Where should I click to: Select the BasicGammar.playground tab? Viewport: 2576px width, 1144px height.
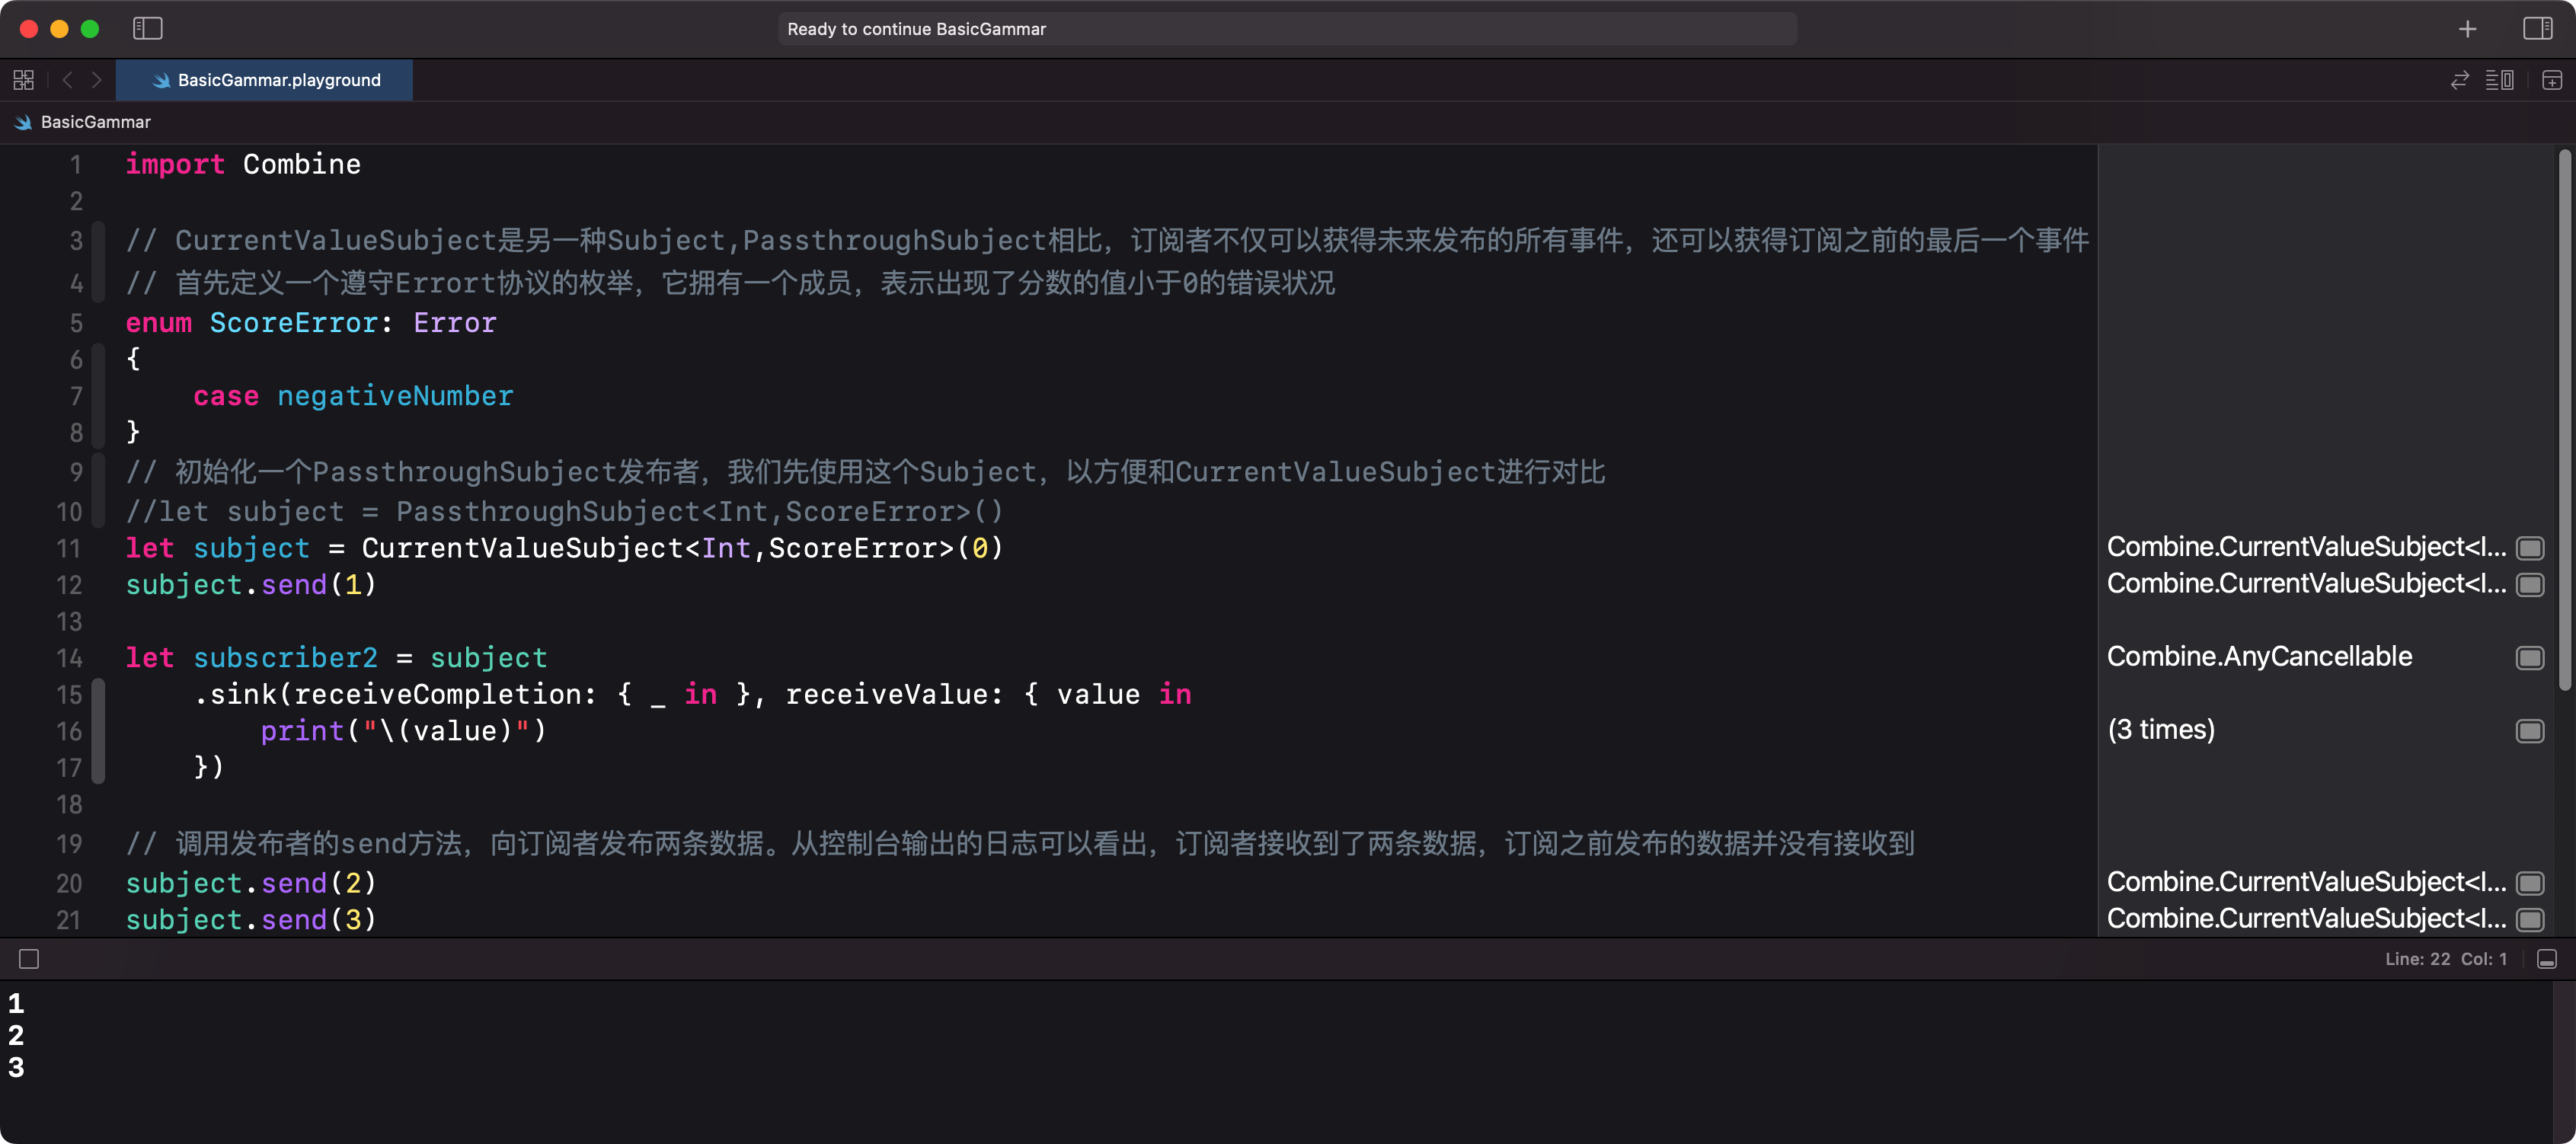pos(264,80)
